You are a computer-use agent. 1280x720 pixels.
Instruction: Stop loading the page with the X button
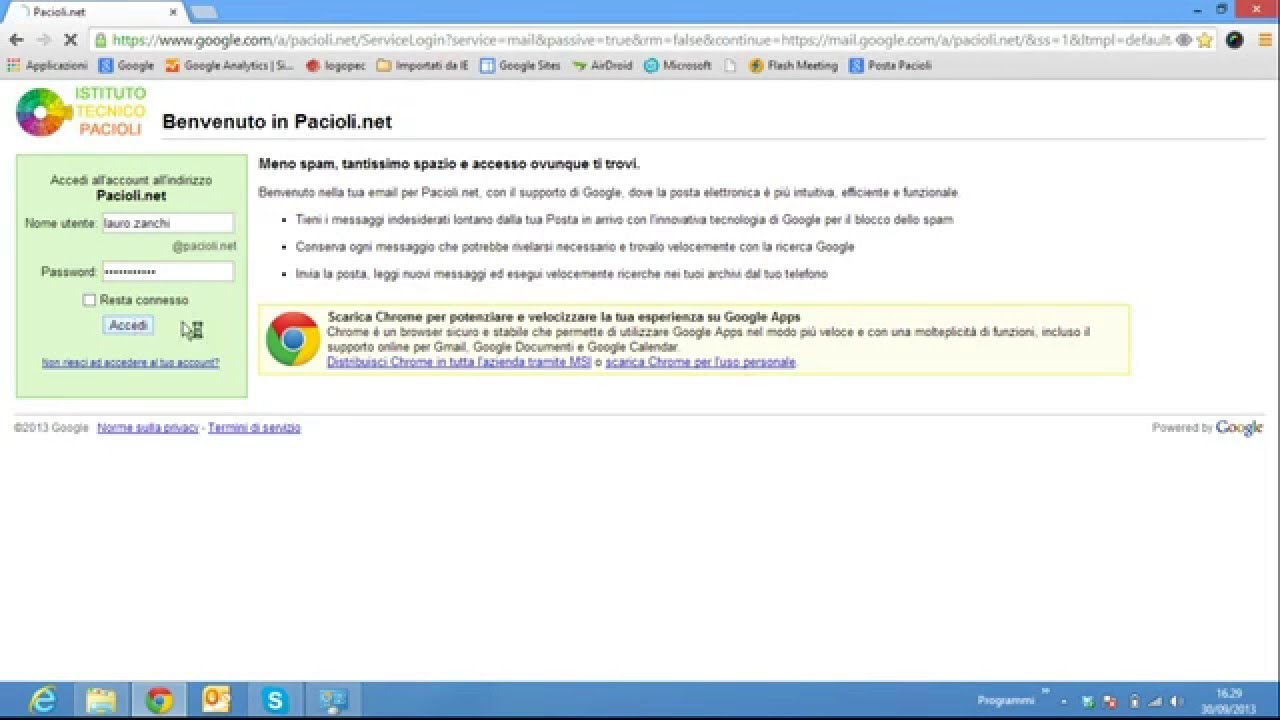coord(72,40)
